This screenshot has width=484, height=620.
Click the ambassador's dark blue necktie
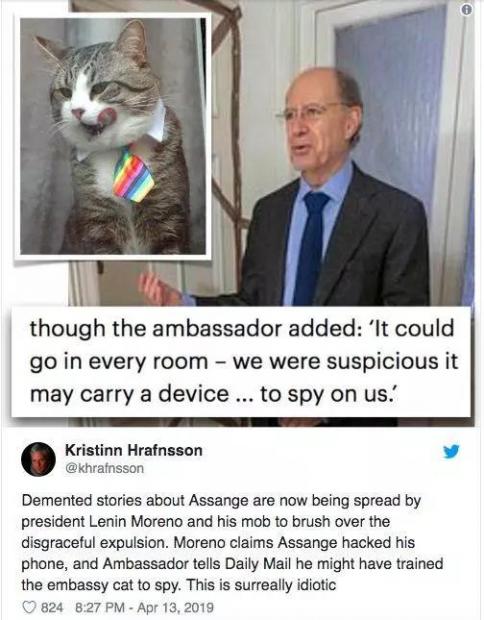click(311, 247)
